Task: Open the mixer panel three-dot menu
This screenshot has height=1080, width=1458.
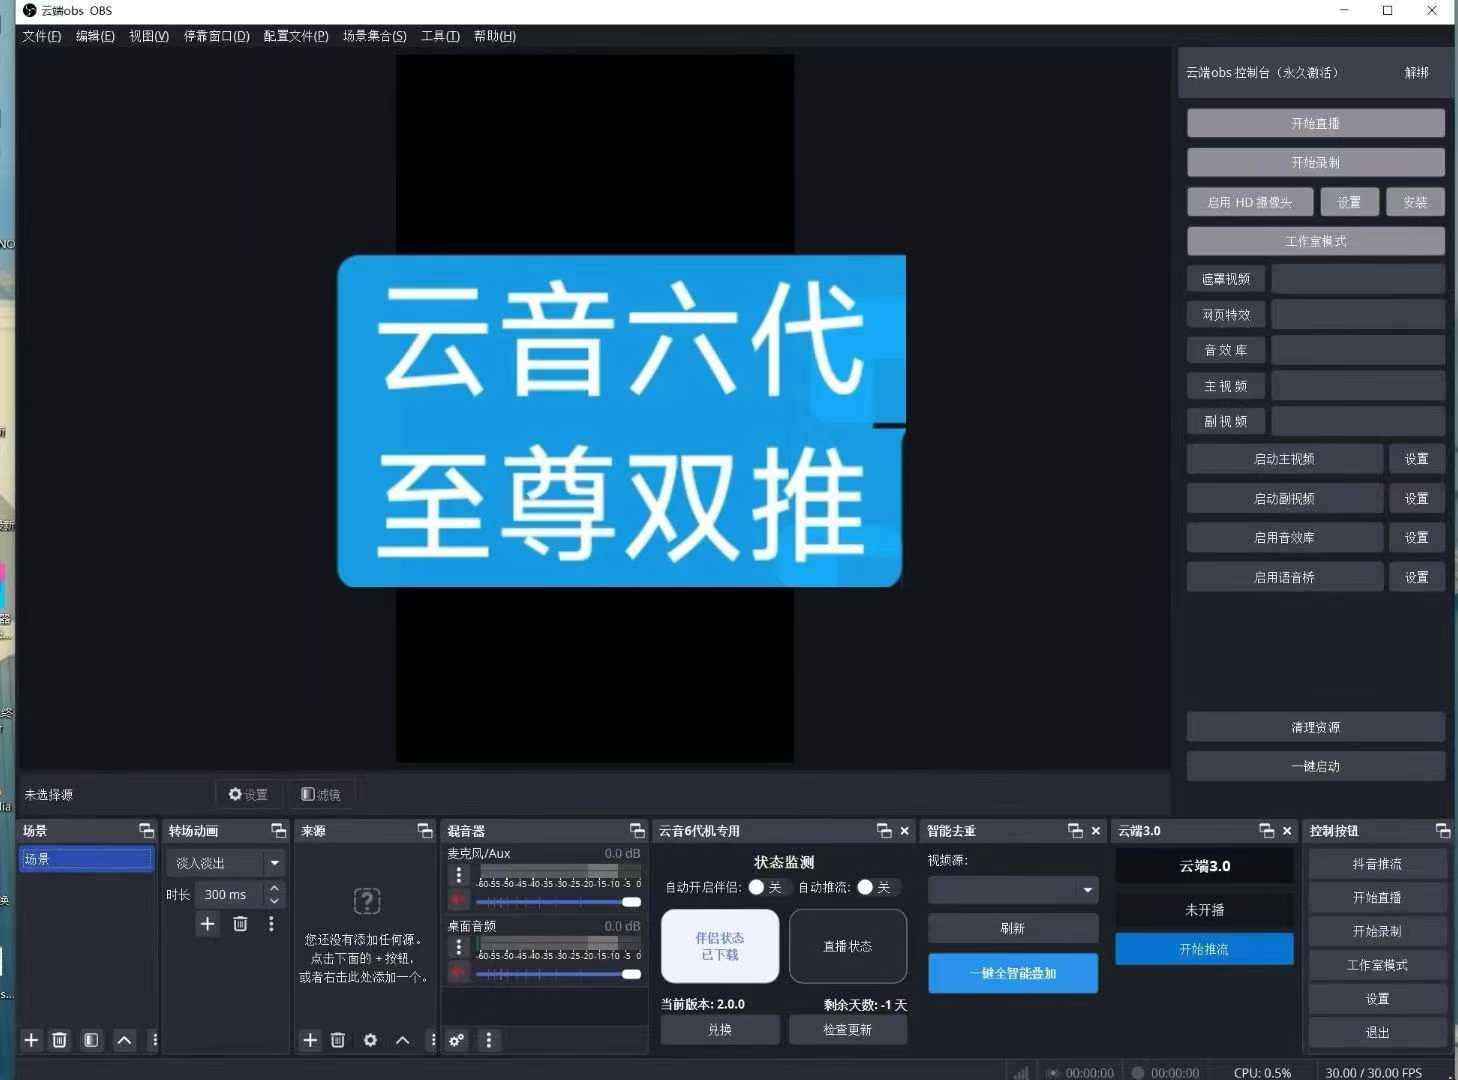Action: pos(488,1040)
